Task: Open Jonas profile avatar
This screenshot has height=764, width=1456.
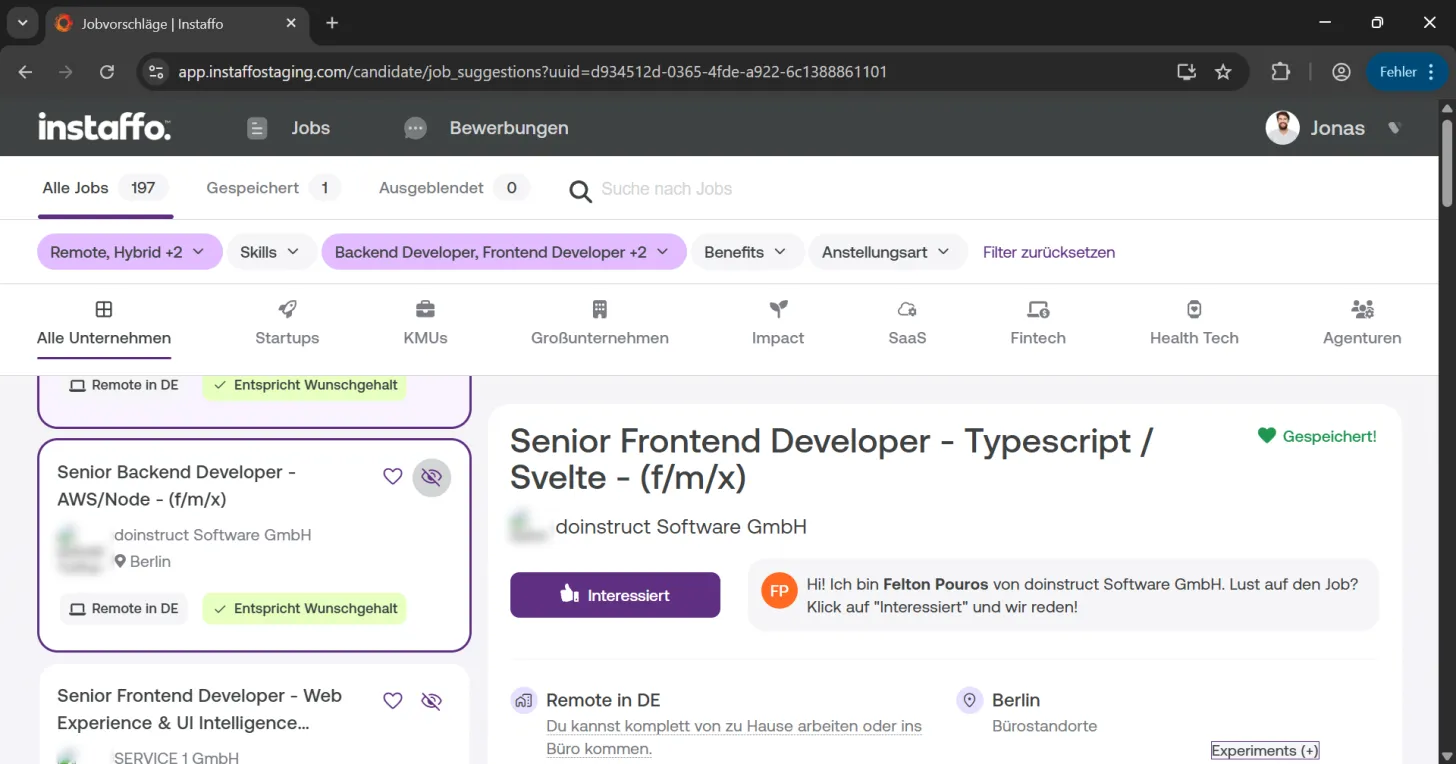Action: point(1282,128)
